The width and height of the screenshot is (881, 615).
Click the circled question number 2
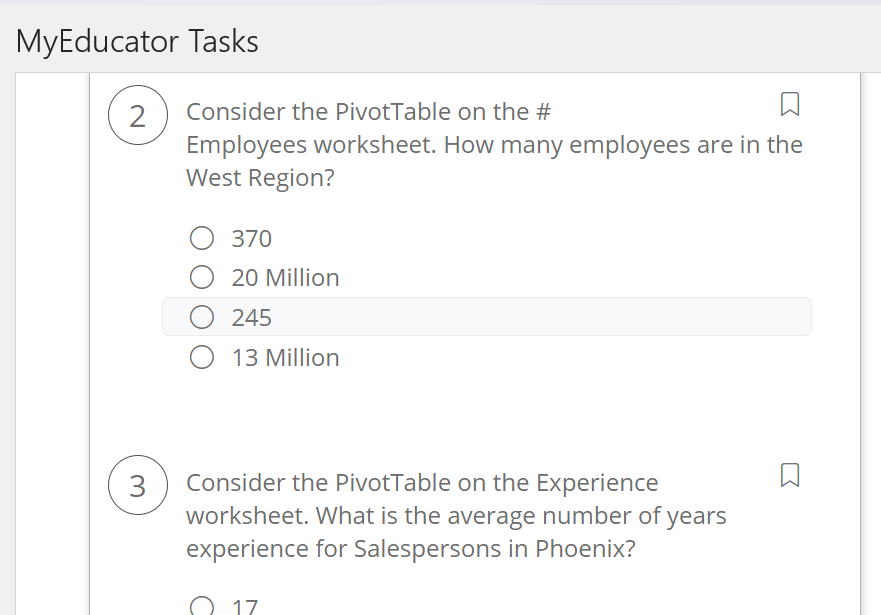pyautogui.click(x=138, y=116)
